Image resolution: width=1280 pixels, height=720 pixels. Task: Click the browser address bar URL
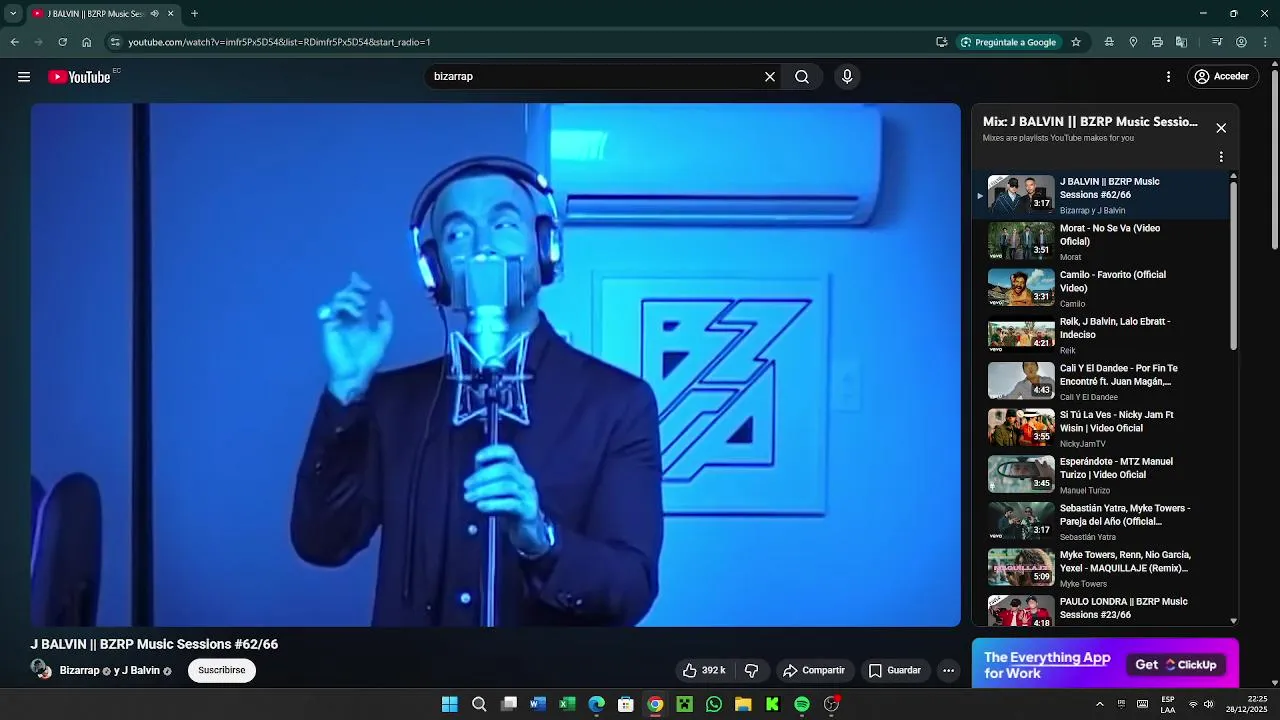click(x=279, y=42)
